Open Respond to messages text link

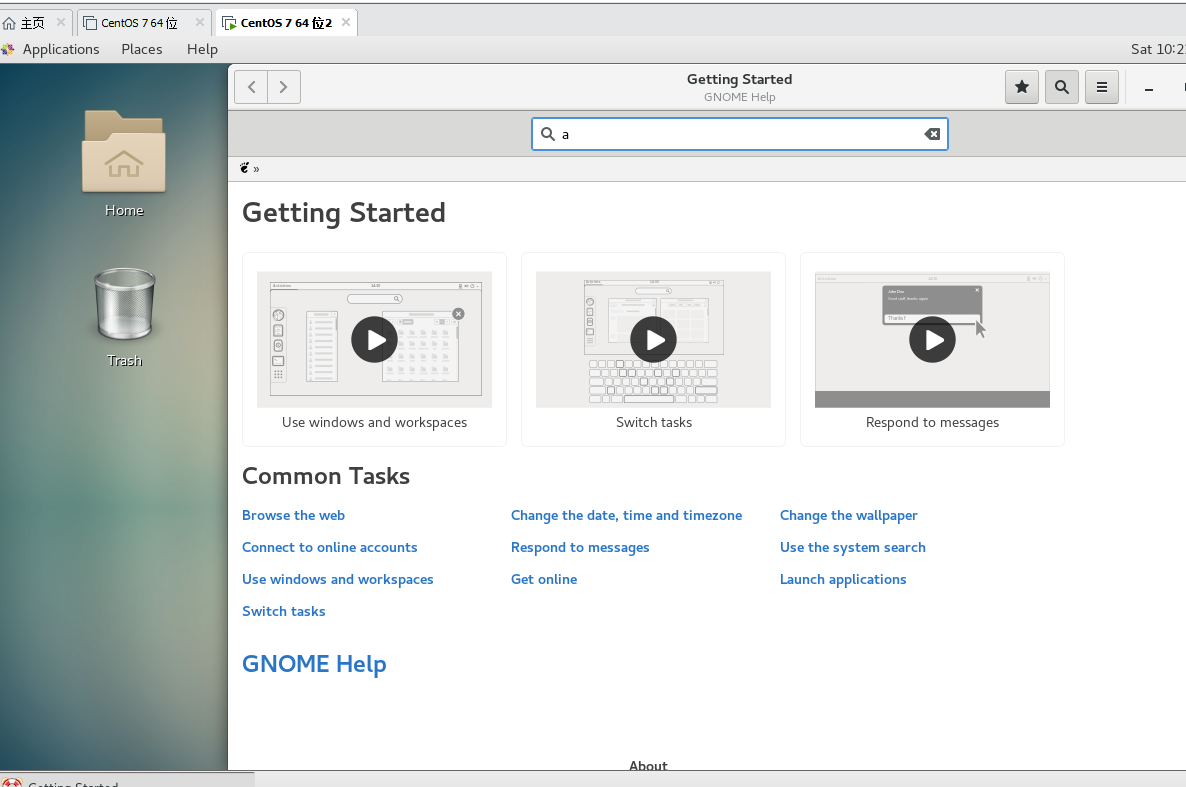[x=580, y=547]
